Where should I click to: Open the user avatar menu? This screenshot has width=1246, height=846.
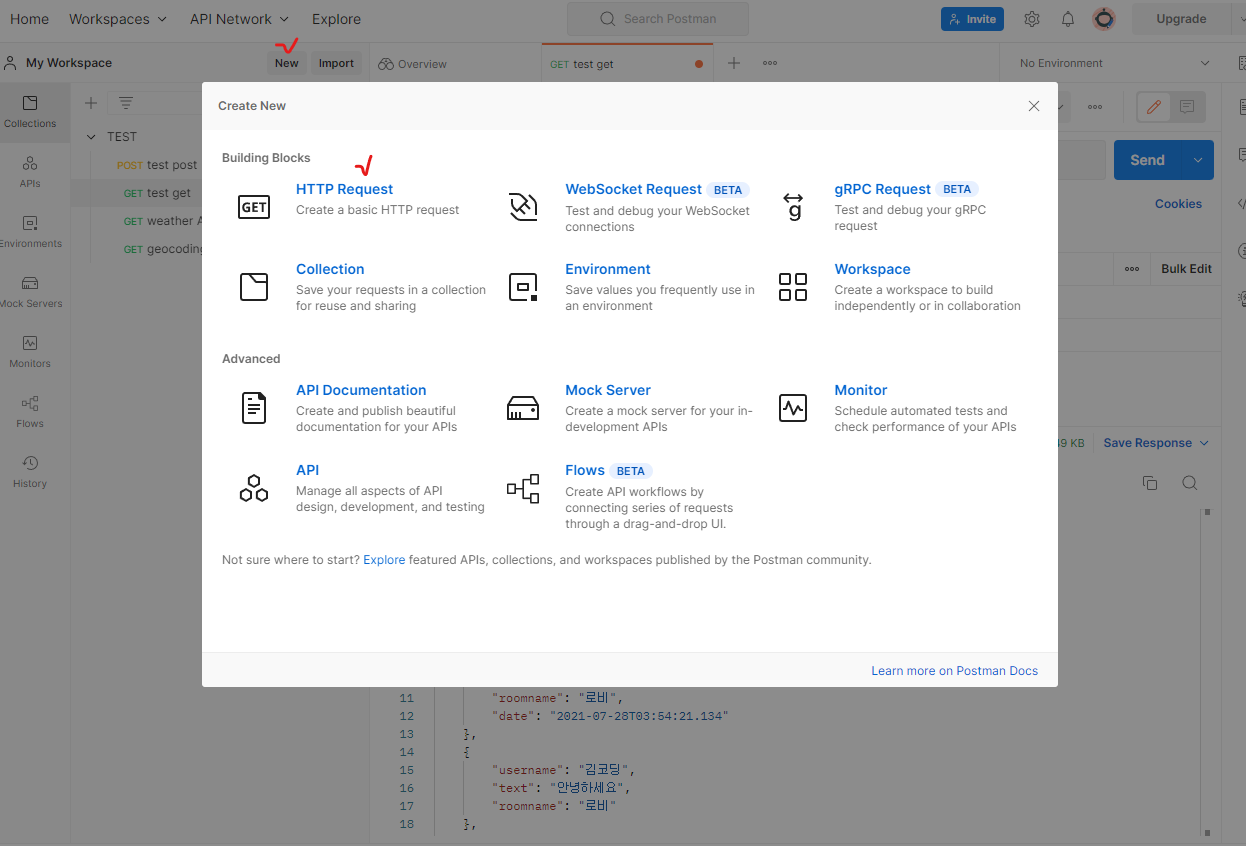point(1104,19)
